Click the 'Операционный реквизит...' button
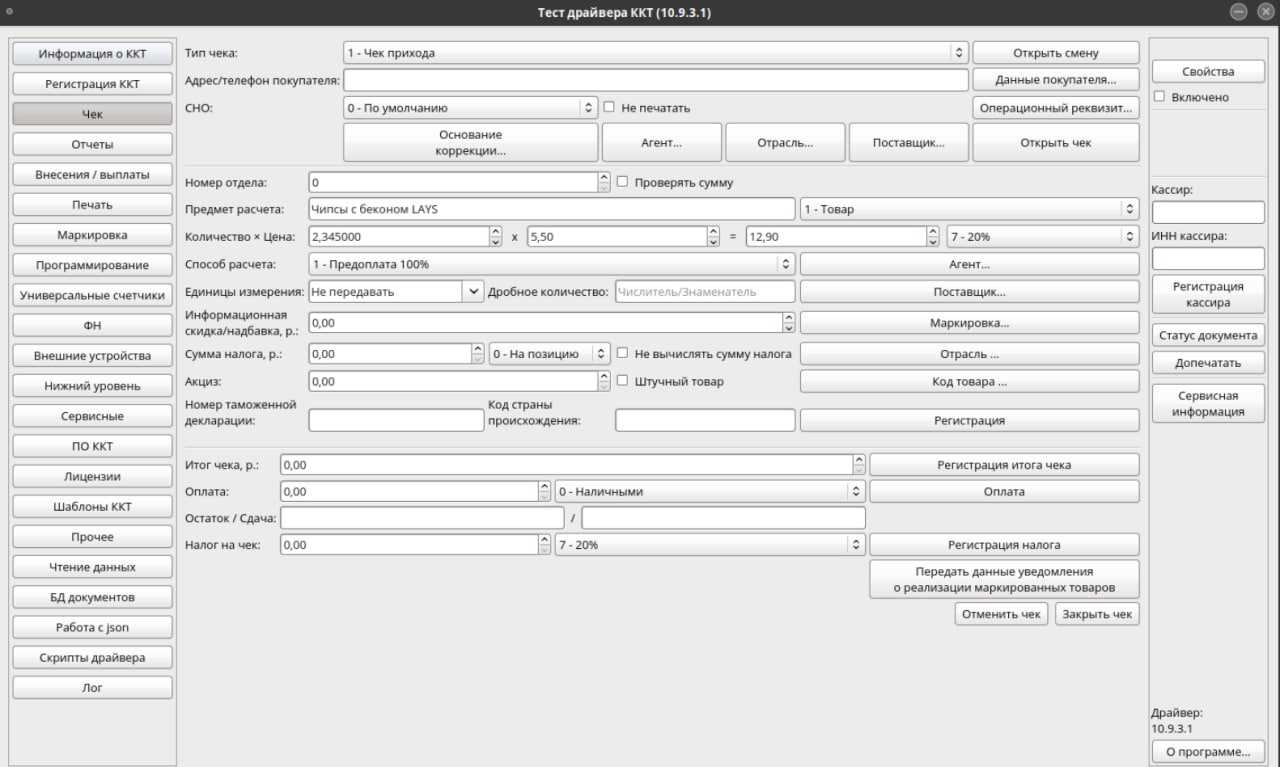This screenshot has width=1280, height=767. pos(1056,107)
